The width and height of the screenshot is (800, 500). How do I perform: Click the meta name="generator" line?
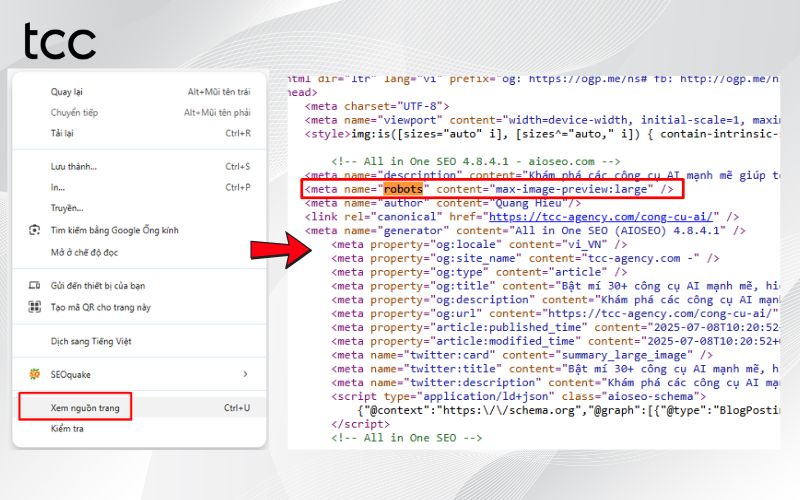coord(525,231)
